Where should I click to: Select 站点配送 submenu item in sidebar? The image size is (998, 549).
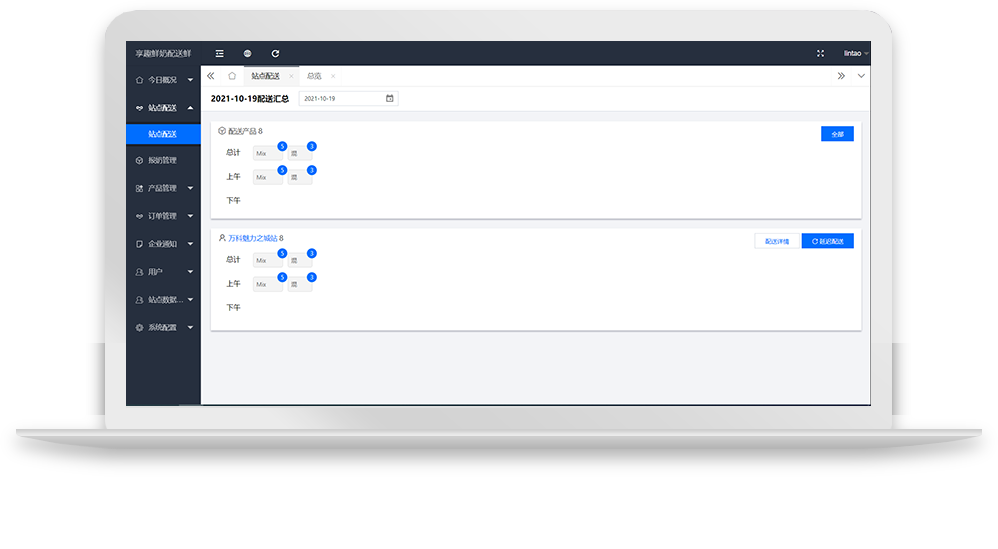pyautogui.click(x=162, y=133)
